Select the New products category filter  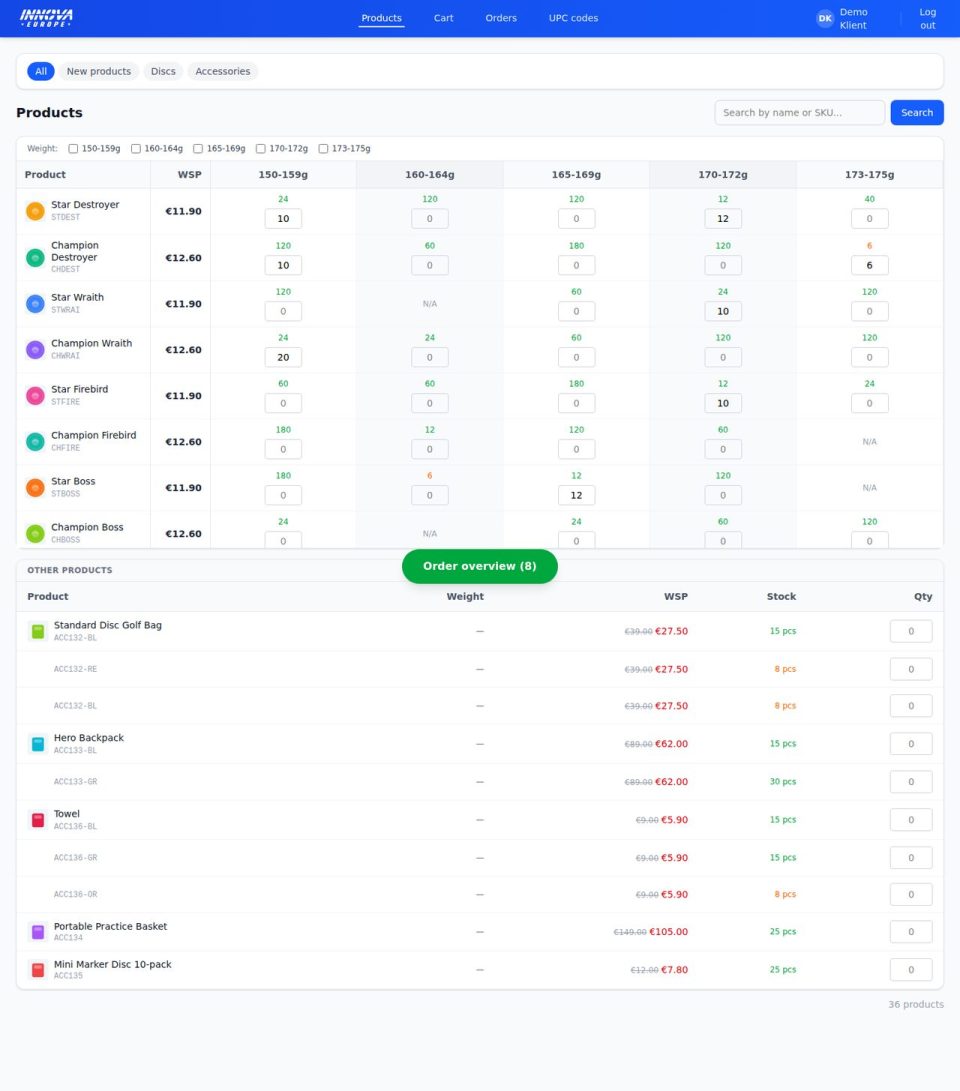99,71
